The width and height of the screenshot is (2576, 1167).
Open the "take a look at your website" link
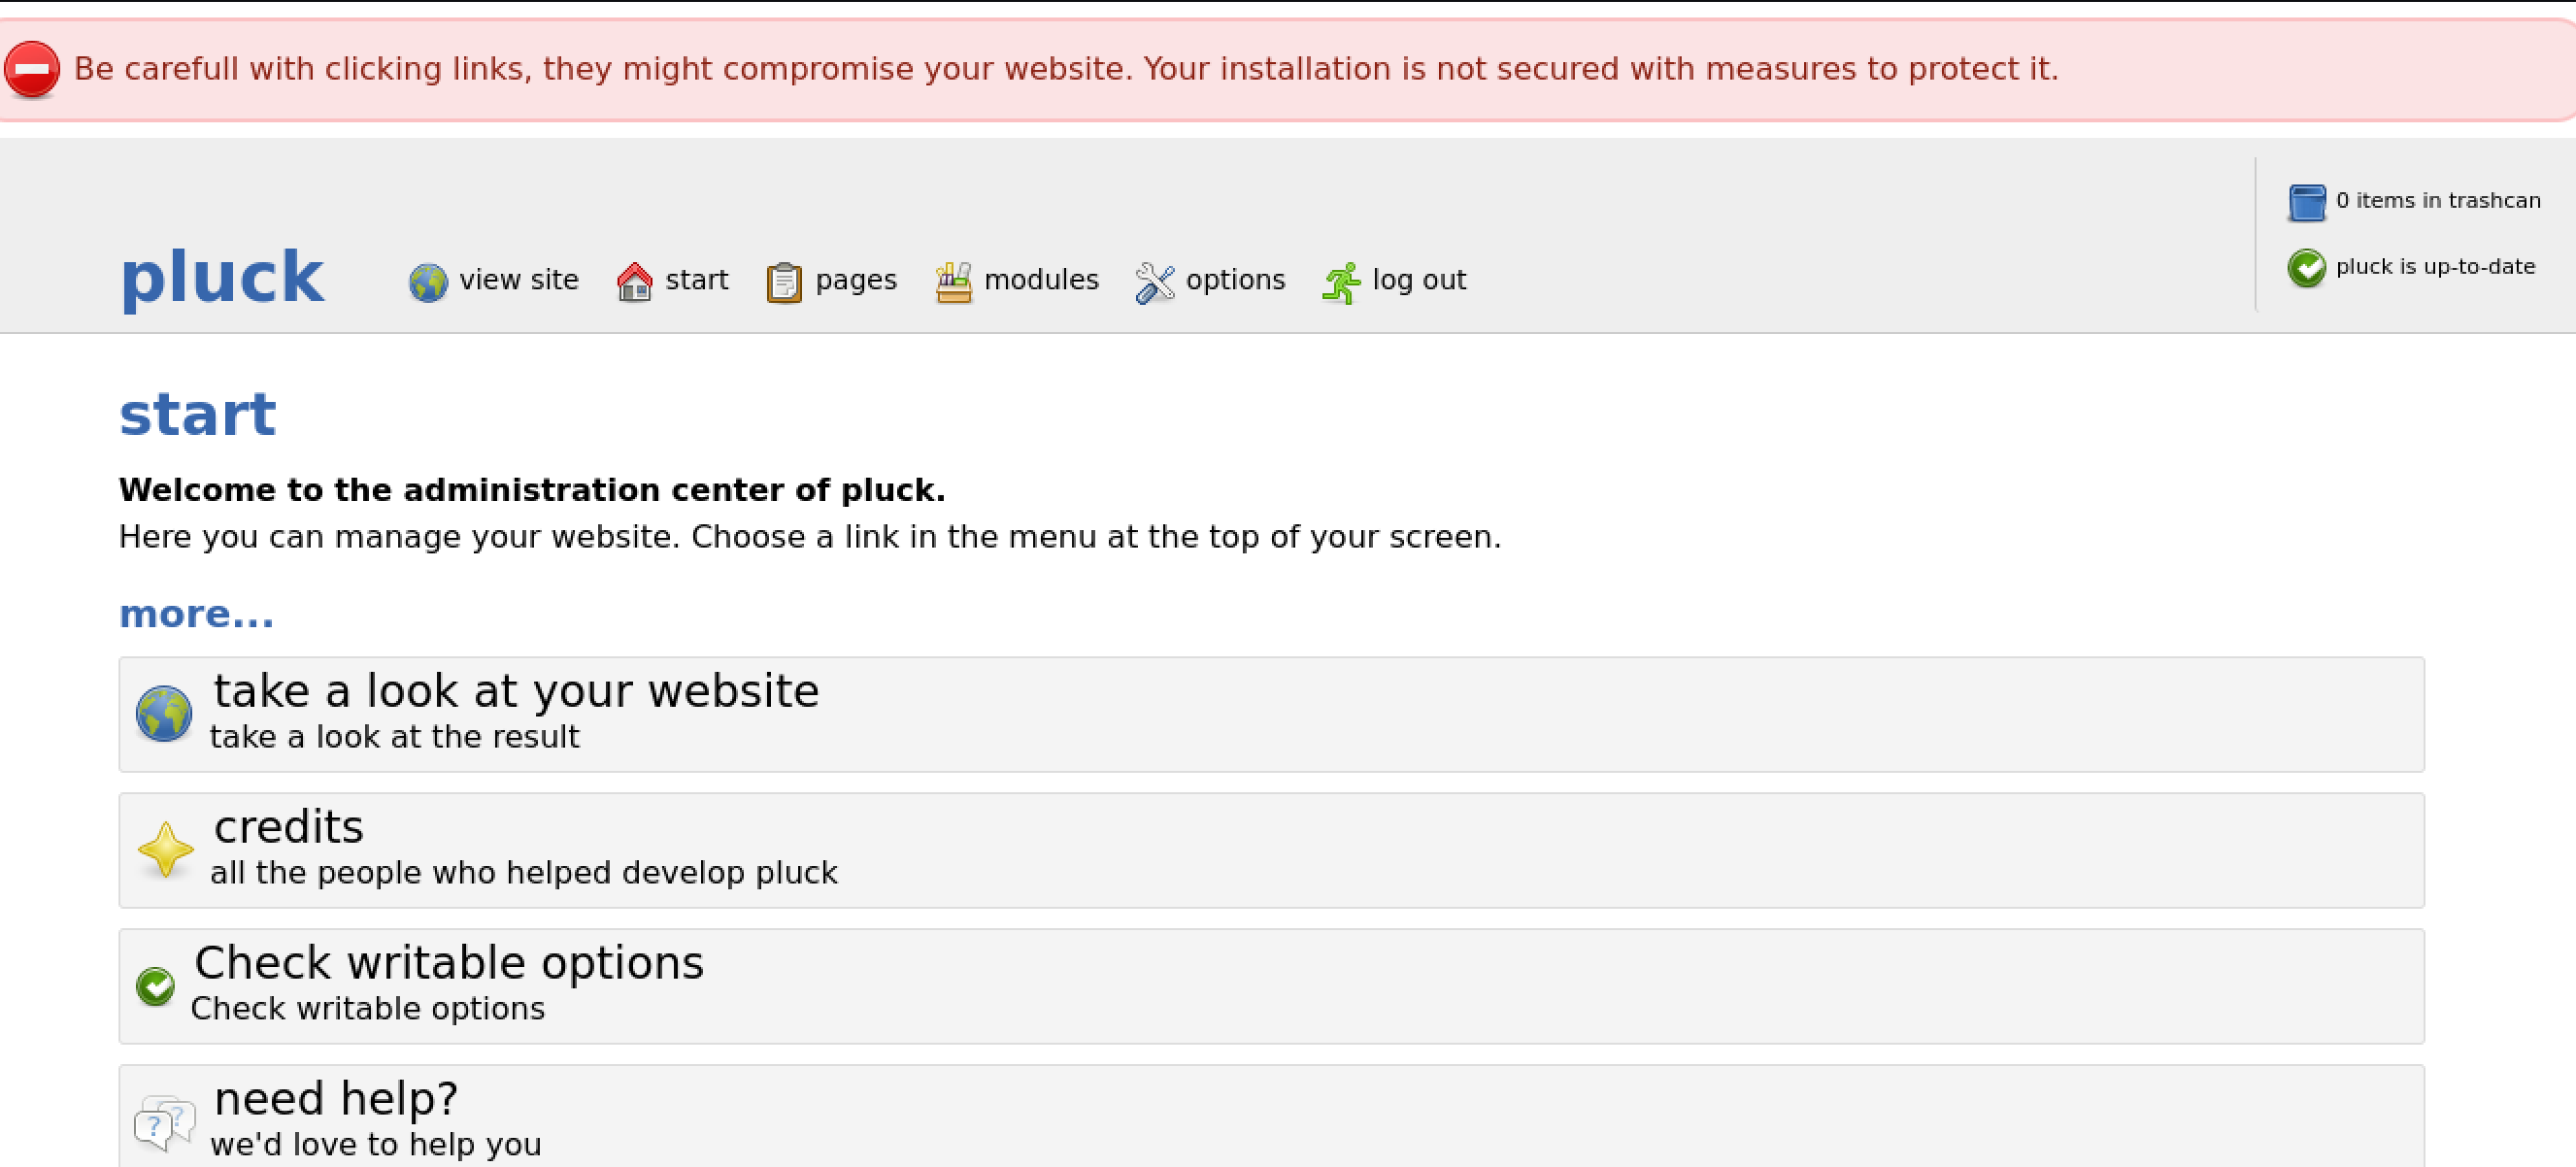(x=516, y=691)
